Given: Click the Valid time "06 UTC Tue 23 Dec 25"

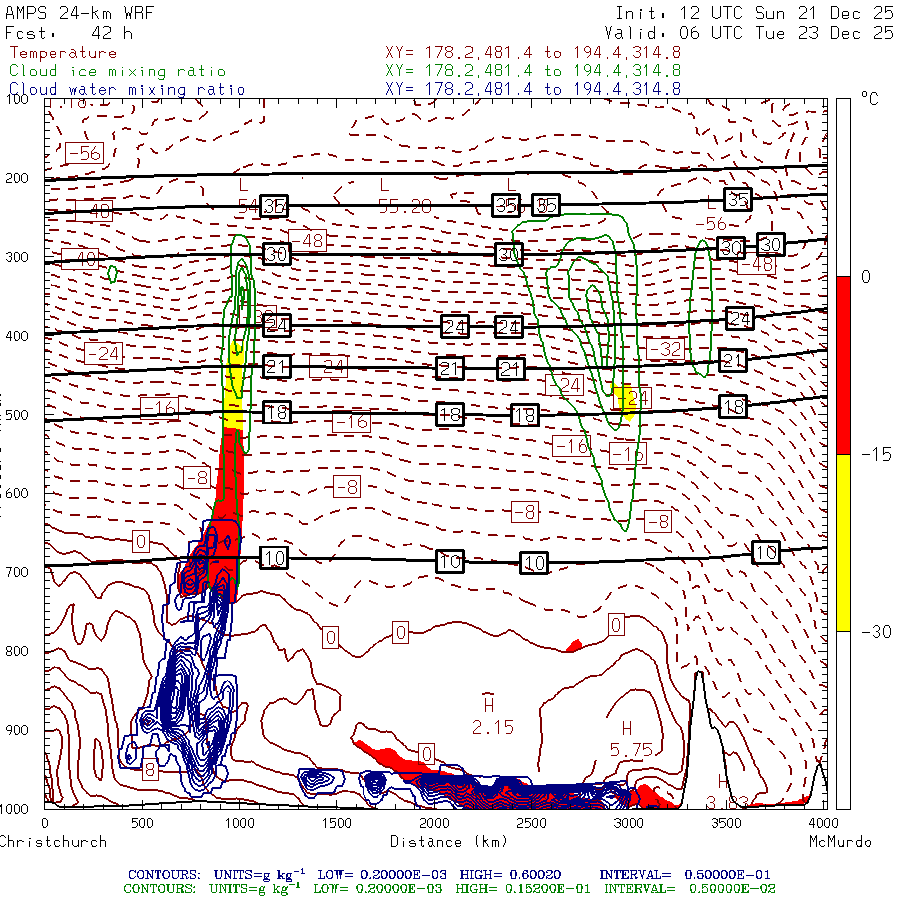Looking at the screenshot, I should click(786, 33).
